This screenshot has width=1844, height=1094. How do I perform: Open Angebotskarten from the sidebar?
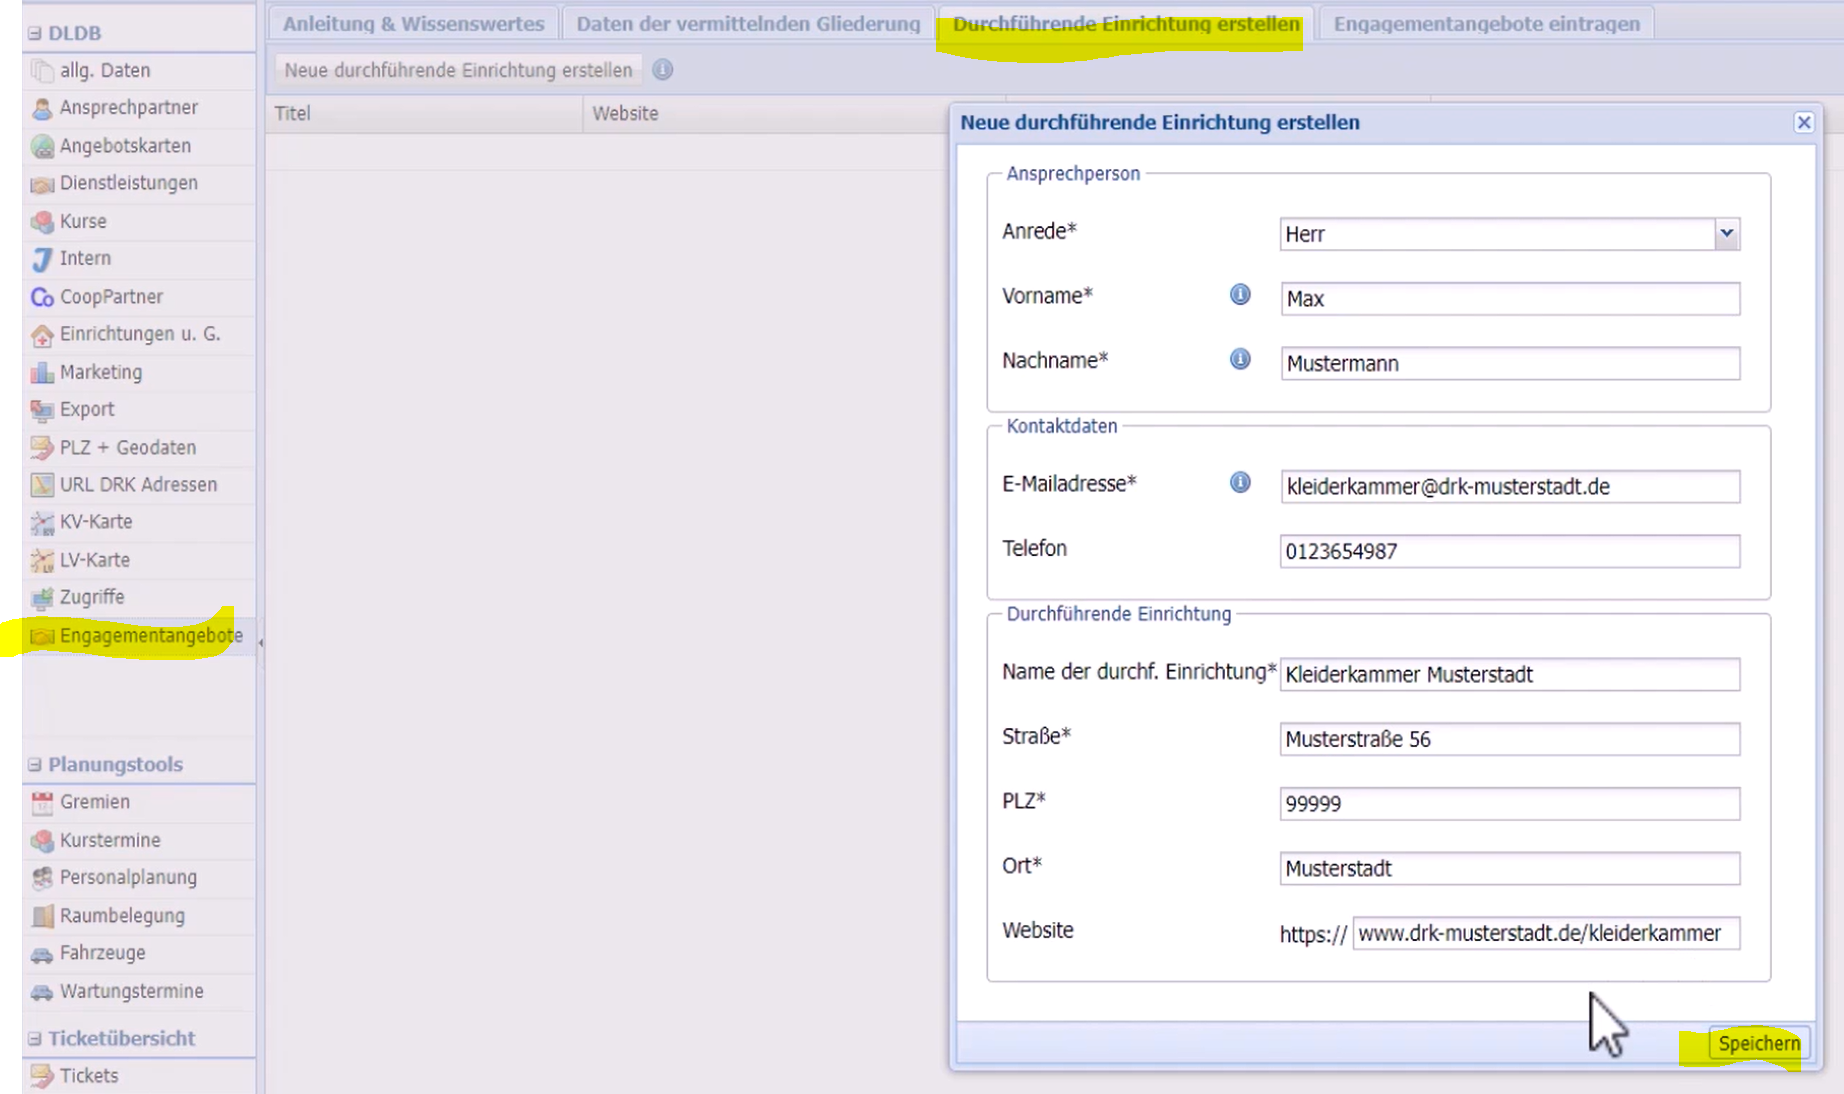(124, 146)
